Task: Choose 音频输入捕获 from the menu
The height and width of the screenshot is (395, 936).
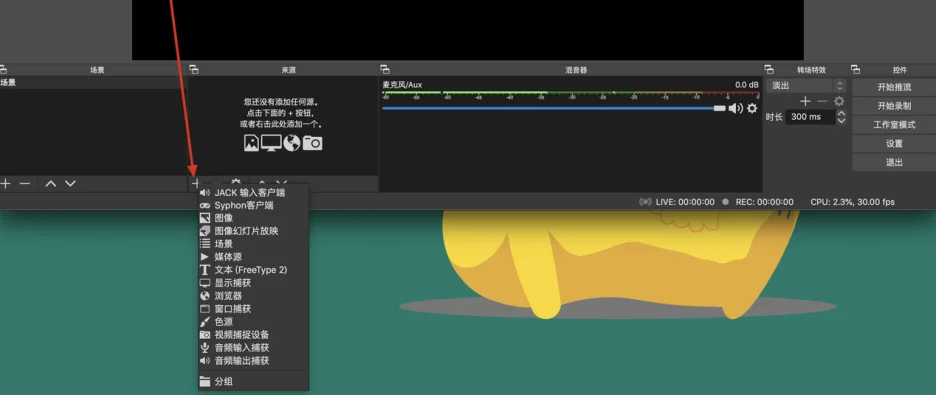Action: pyautogui.click(x=253, y=348)
